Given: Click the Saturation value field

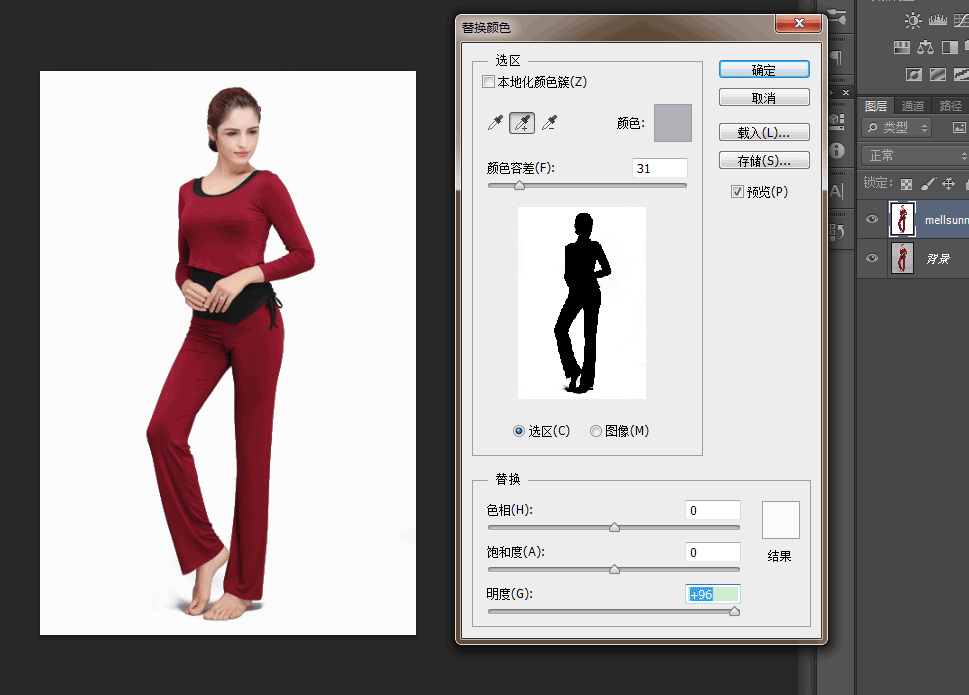Looking at the screenshot, I should click(713, 552).
